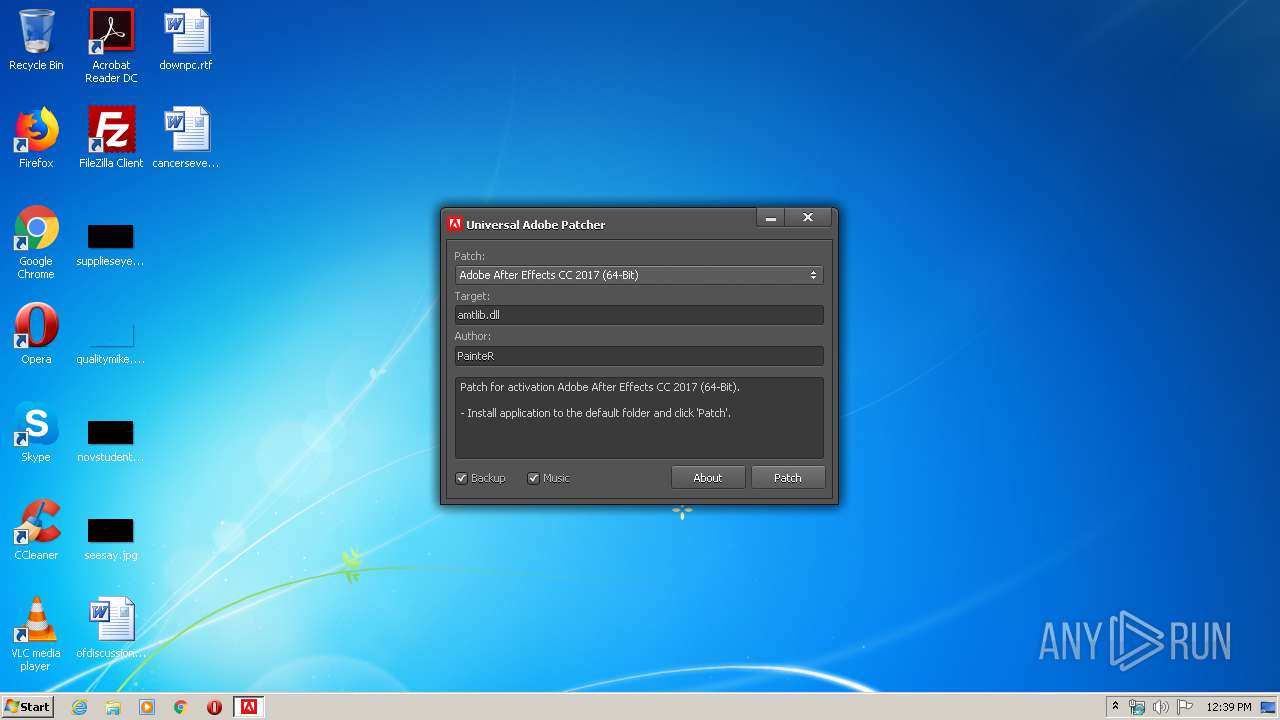
Task: Expand the Patch product dropdown
Action: coord(639,275)
